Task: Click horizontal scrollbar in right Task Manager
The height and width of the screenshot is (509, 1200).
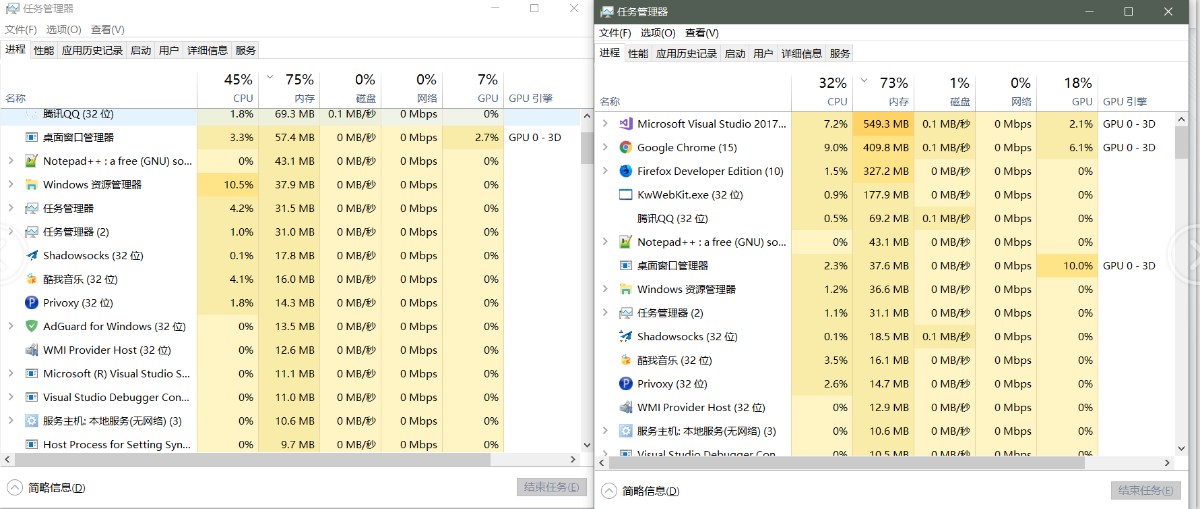Action: (x=846, y=464)
